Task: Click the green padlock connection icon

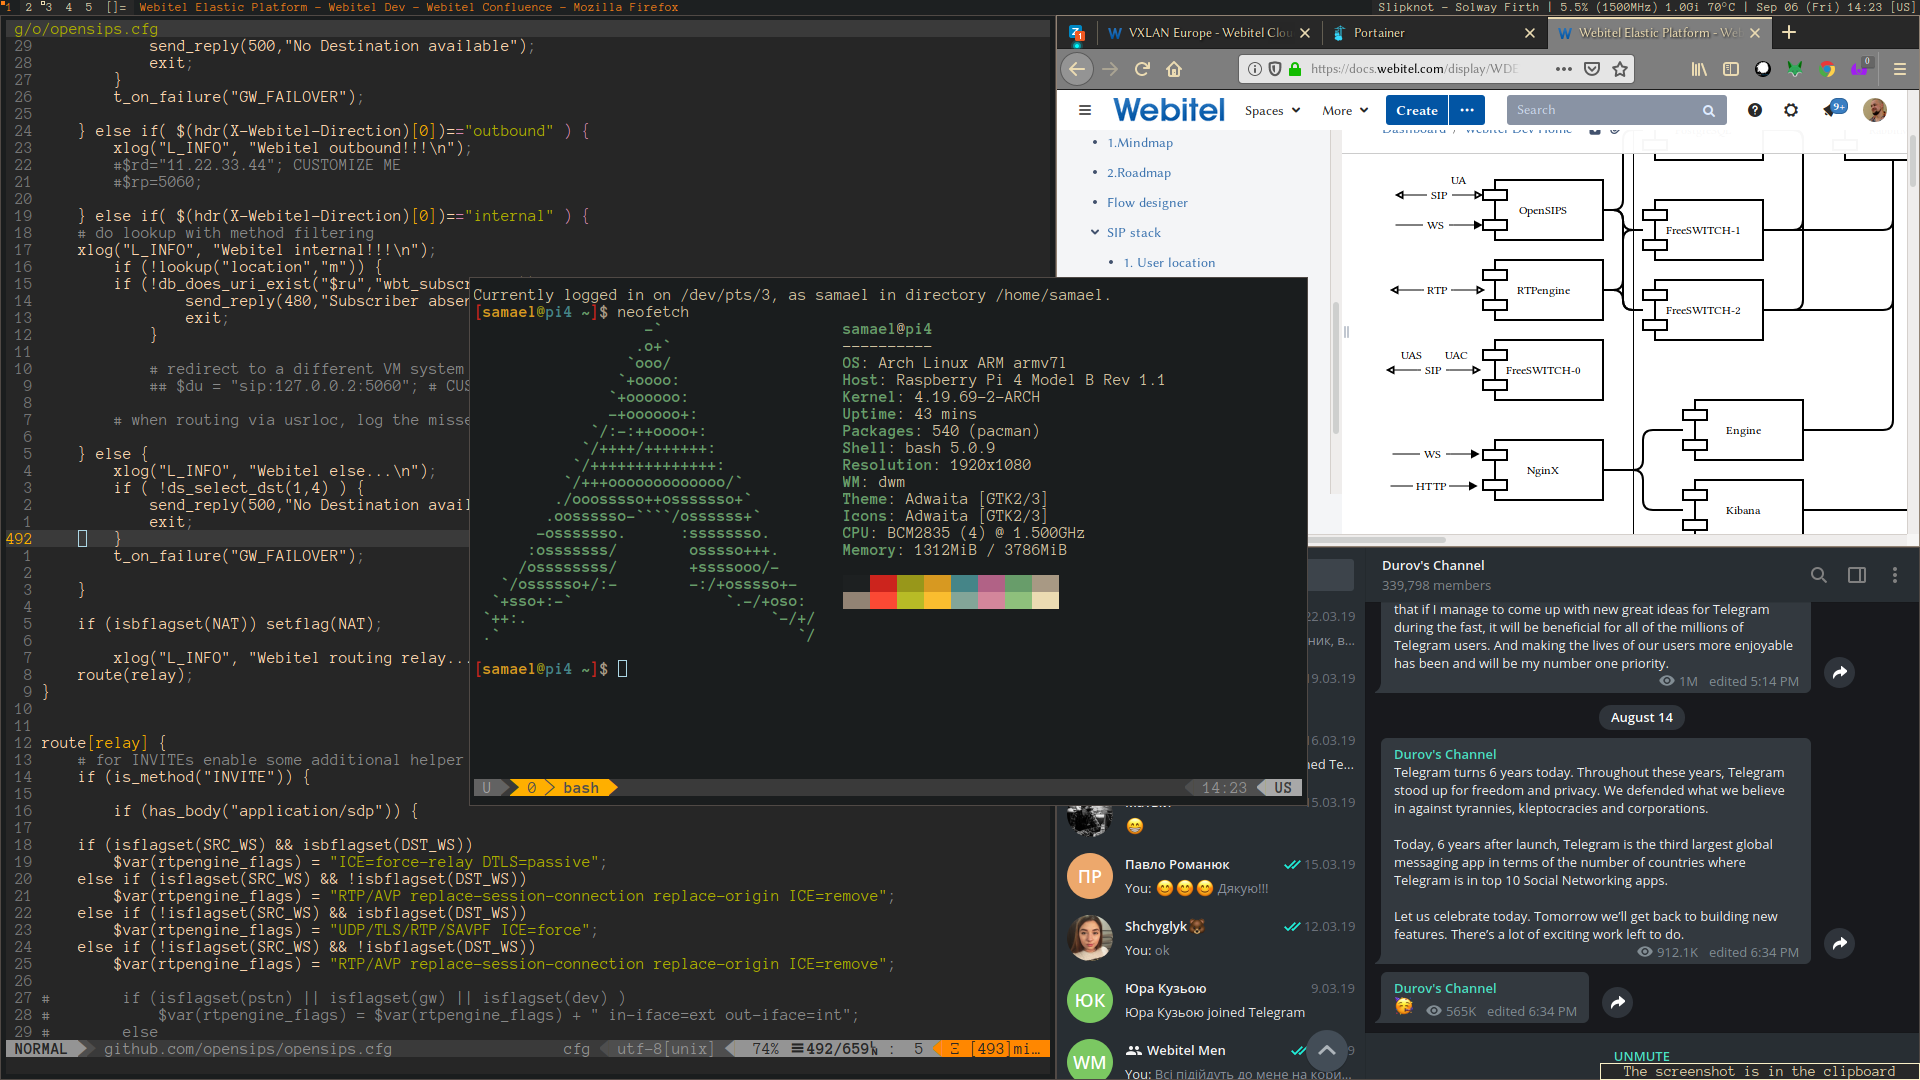Action: pos(1295,69)
